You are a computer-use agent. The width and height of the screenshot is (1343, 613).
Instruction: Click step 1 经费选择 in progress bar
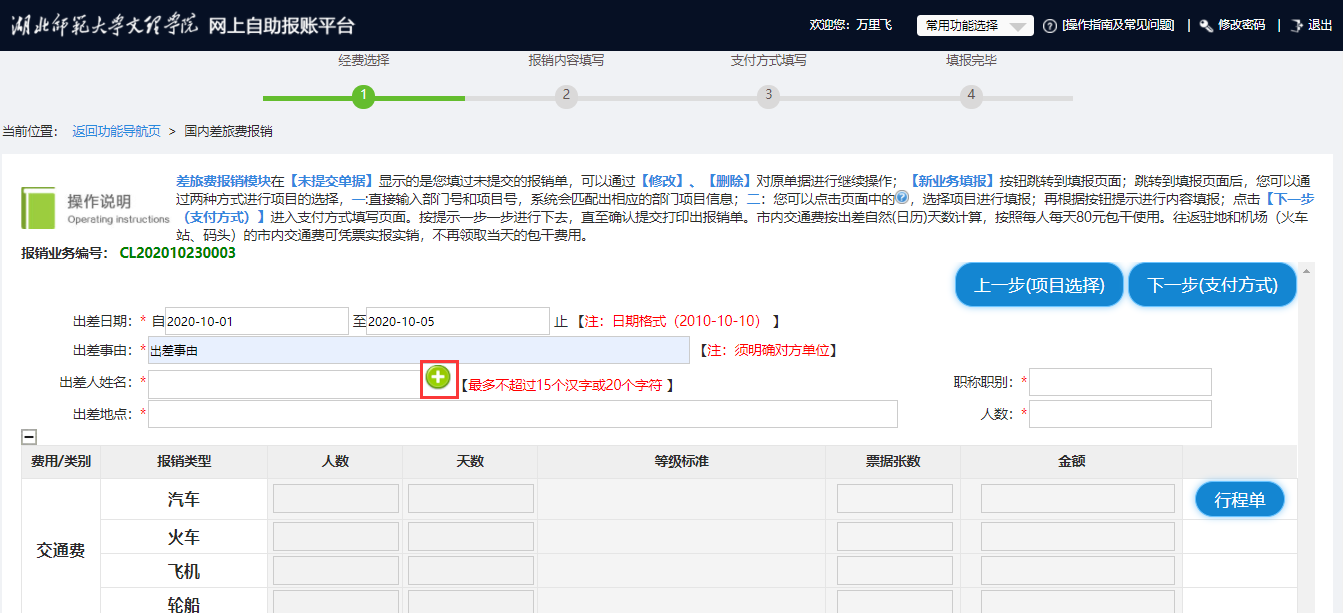pyautogui.click(x=363, y=96)
